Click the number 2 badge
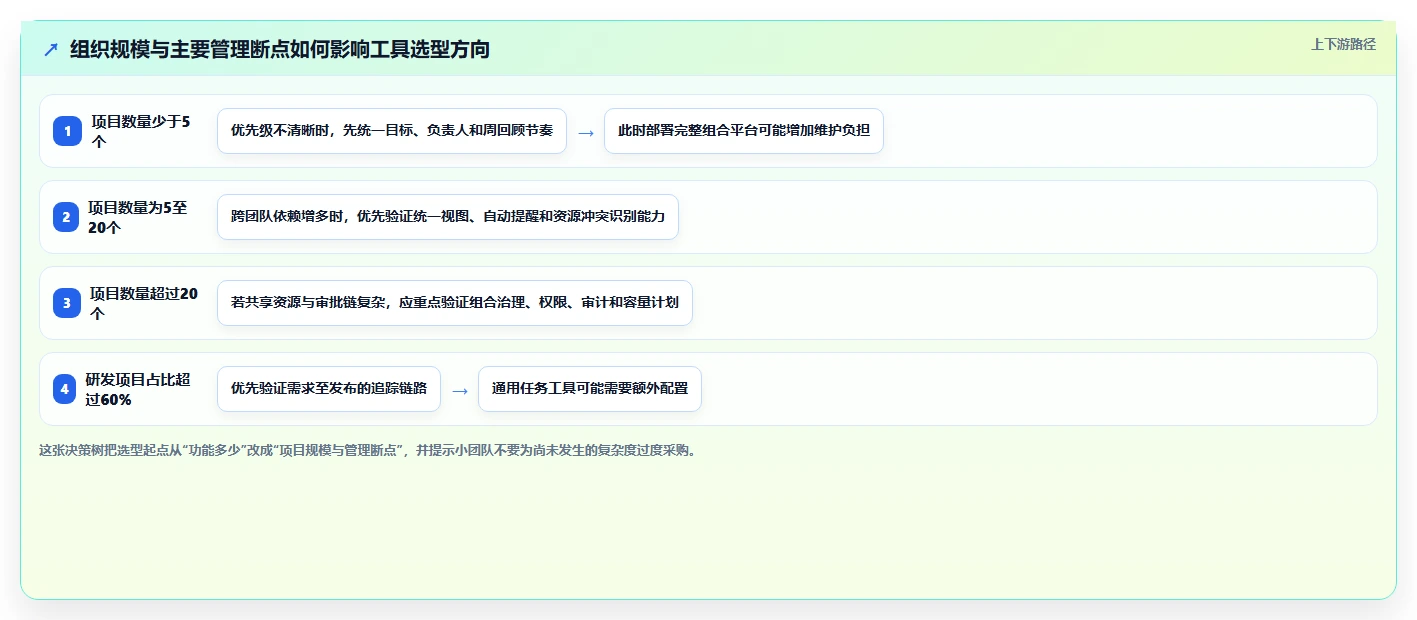The width and height of the screenshot is (1417, 620). coord(65,217)
